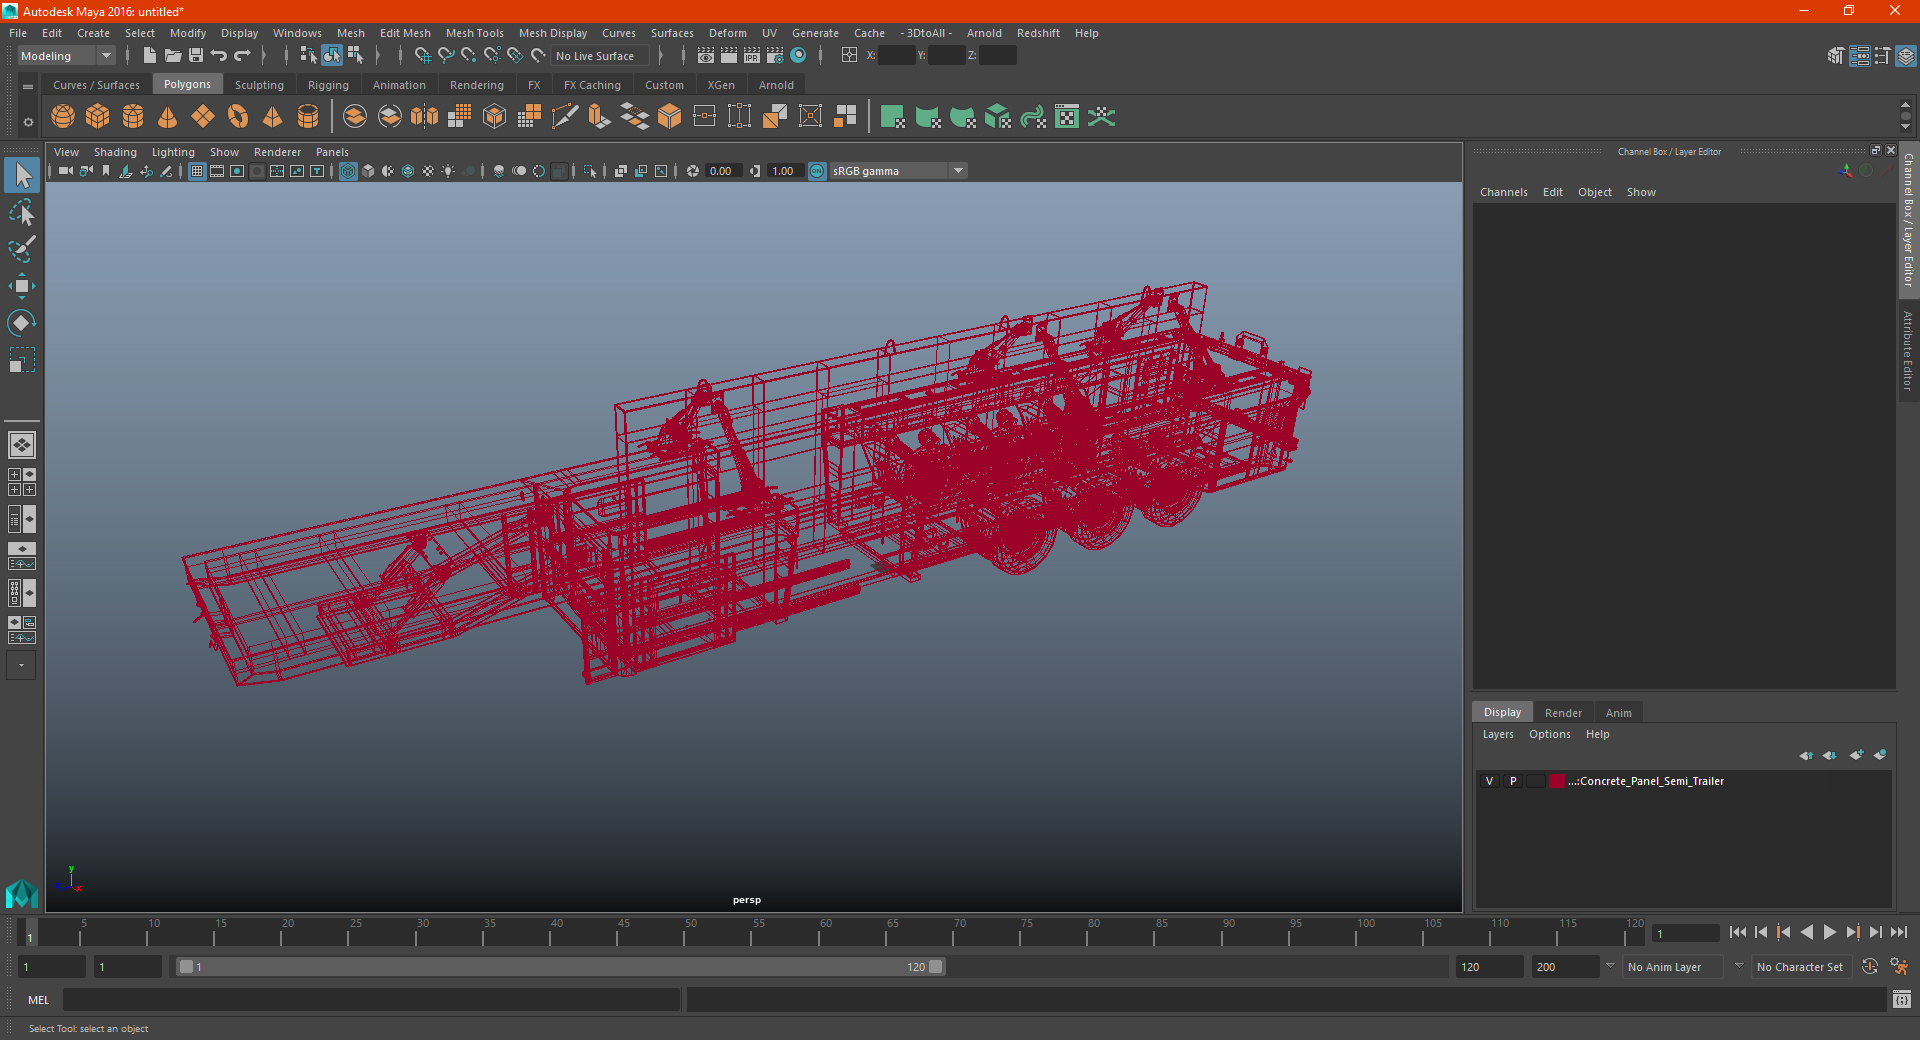Switch to the Render layer tab
Image resolution: width=1920 pixels, height=1040 pixels.
pyautogui.click(x=1563, y=713)
